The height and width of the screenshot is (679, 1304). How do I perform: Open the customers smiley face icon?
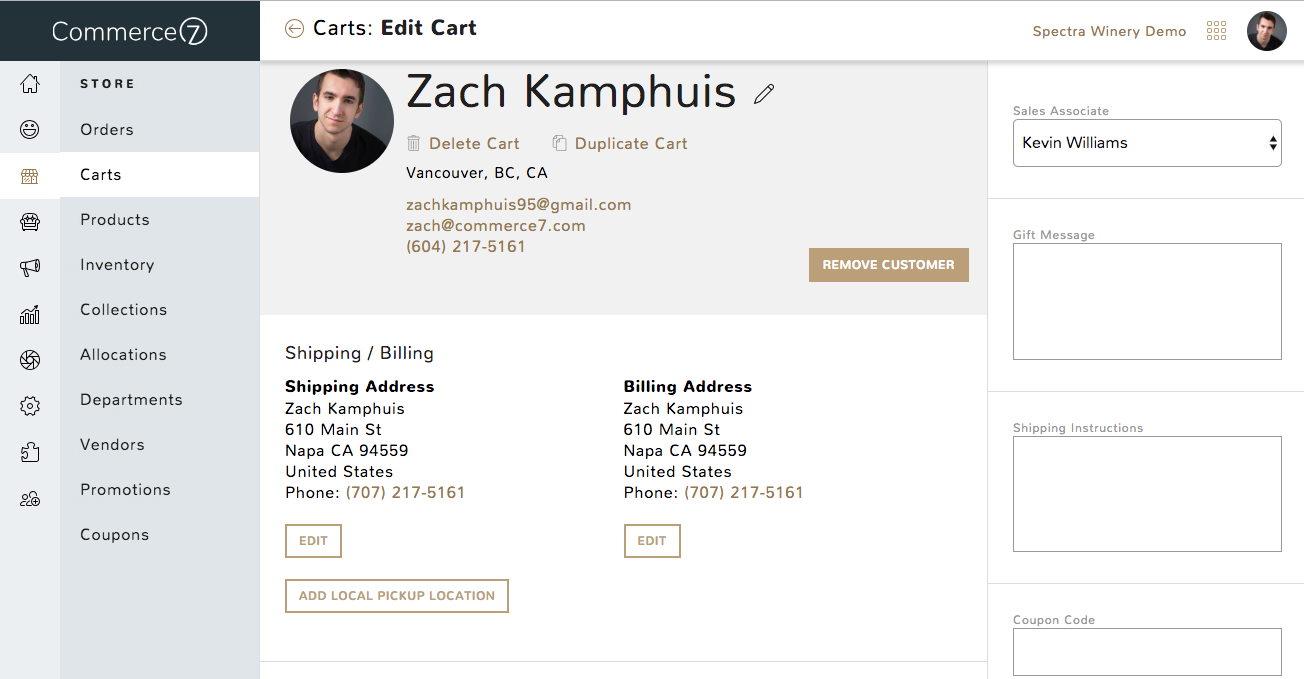(30, 129)
